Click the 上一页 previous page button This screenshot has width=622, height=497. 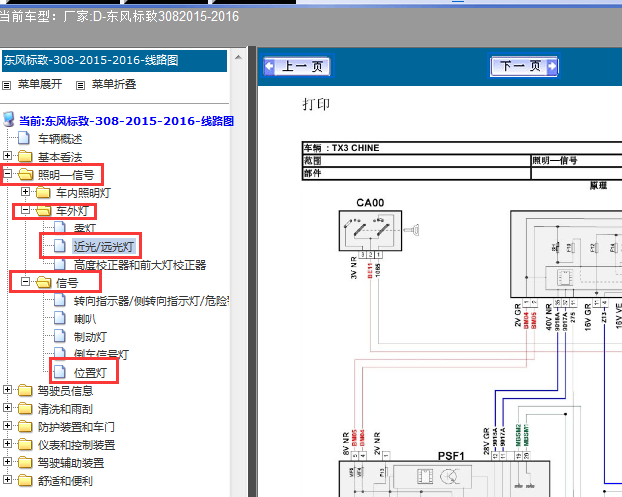pos(297,66)
